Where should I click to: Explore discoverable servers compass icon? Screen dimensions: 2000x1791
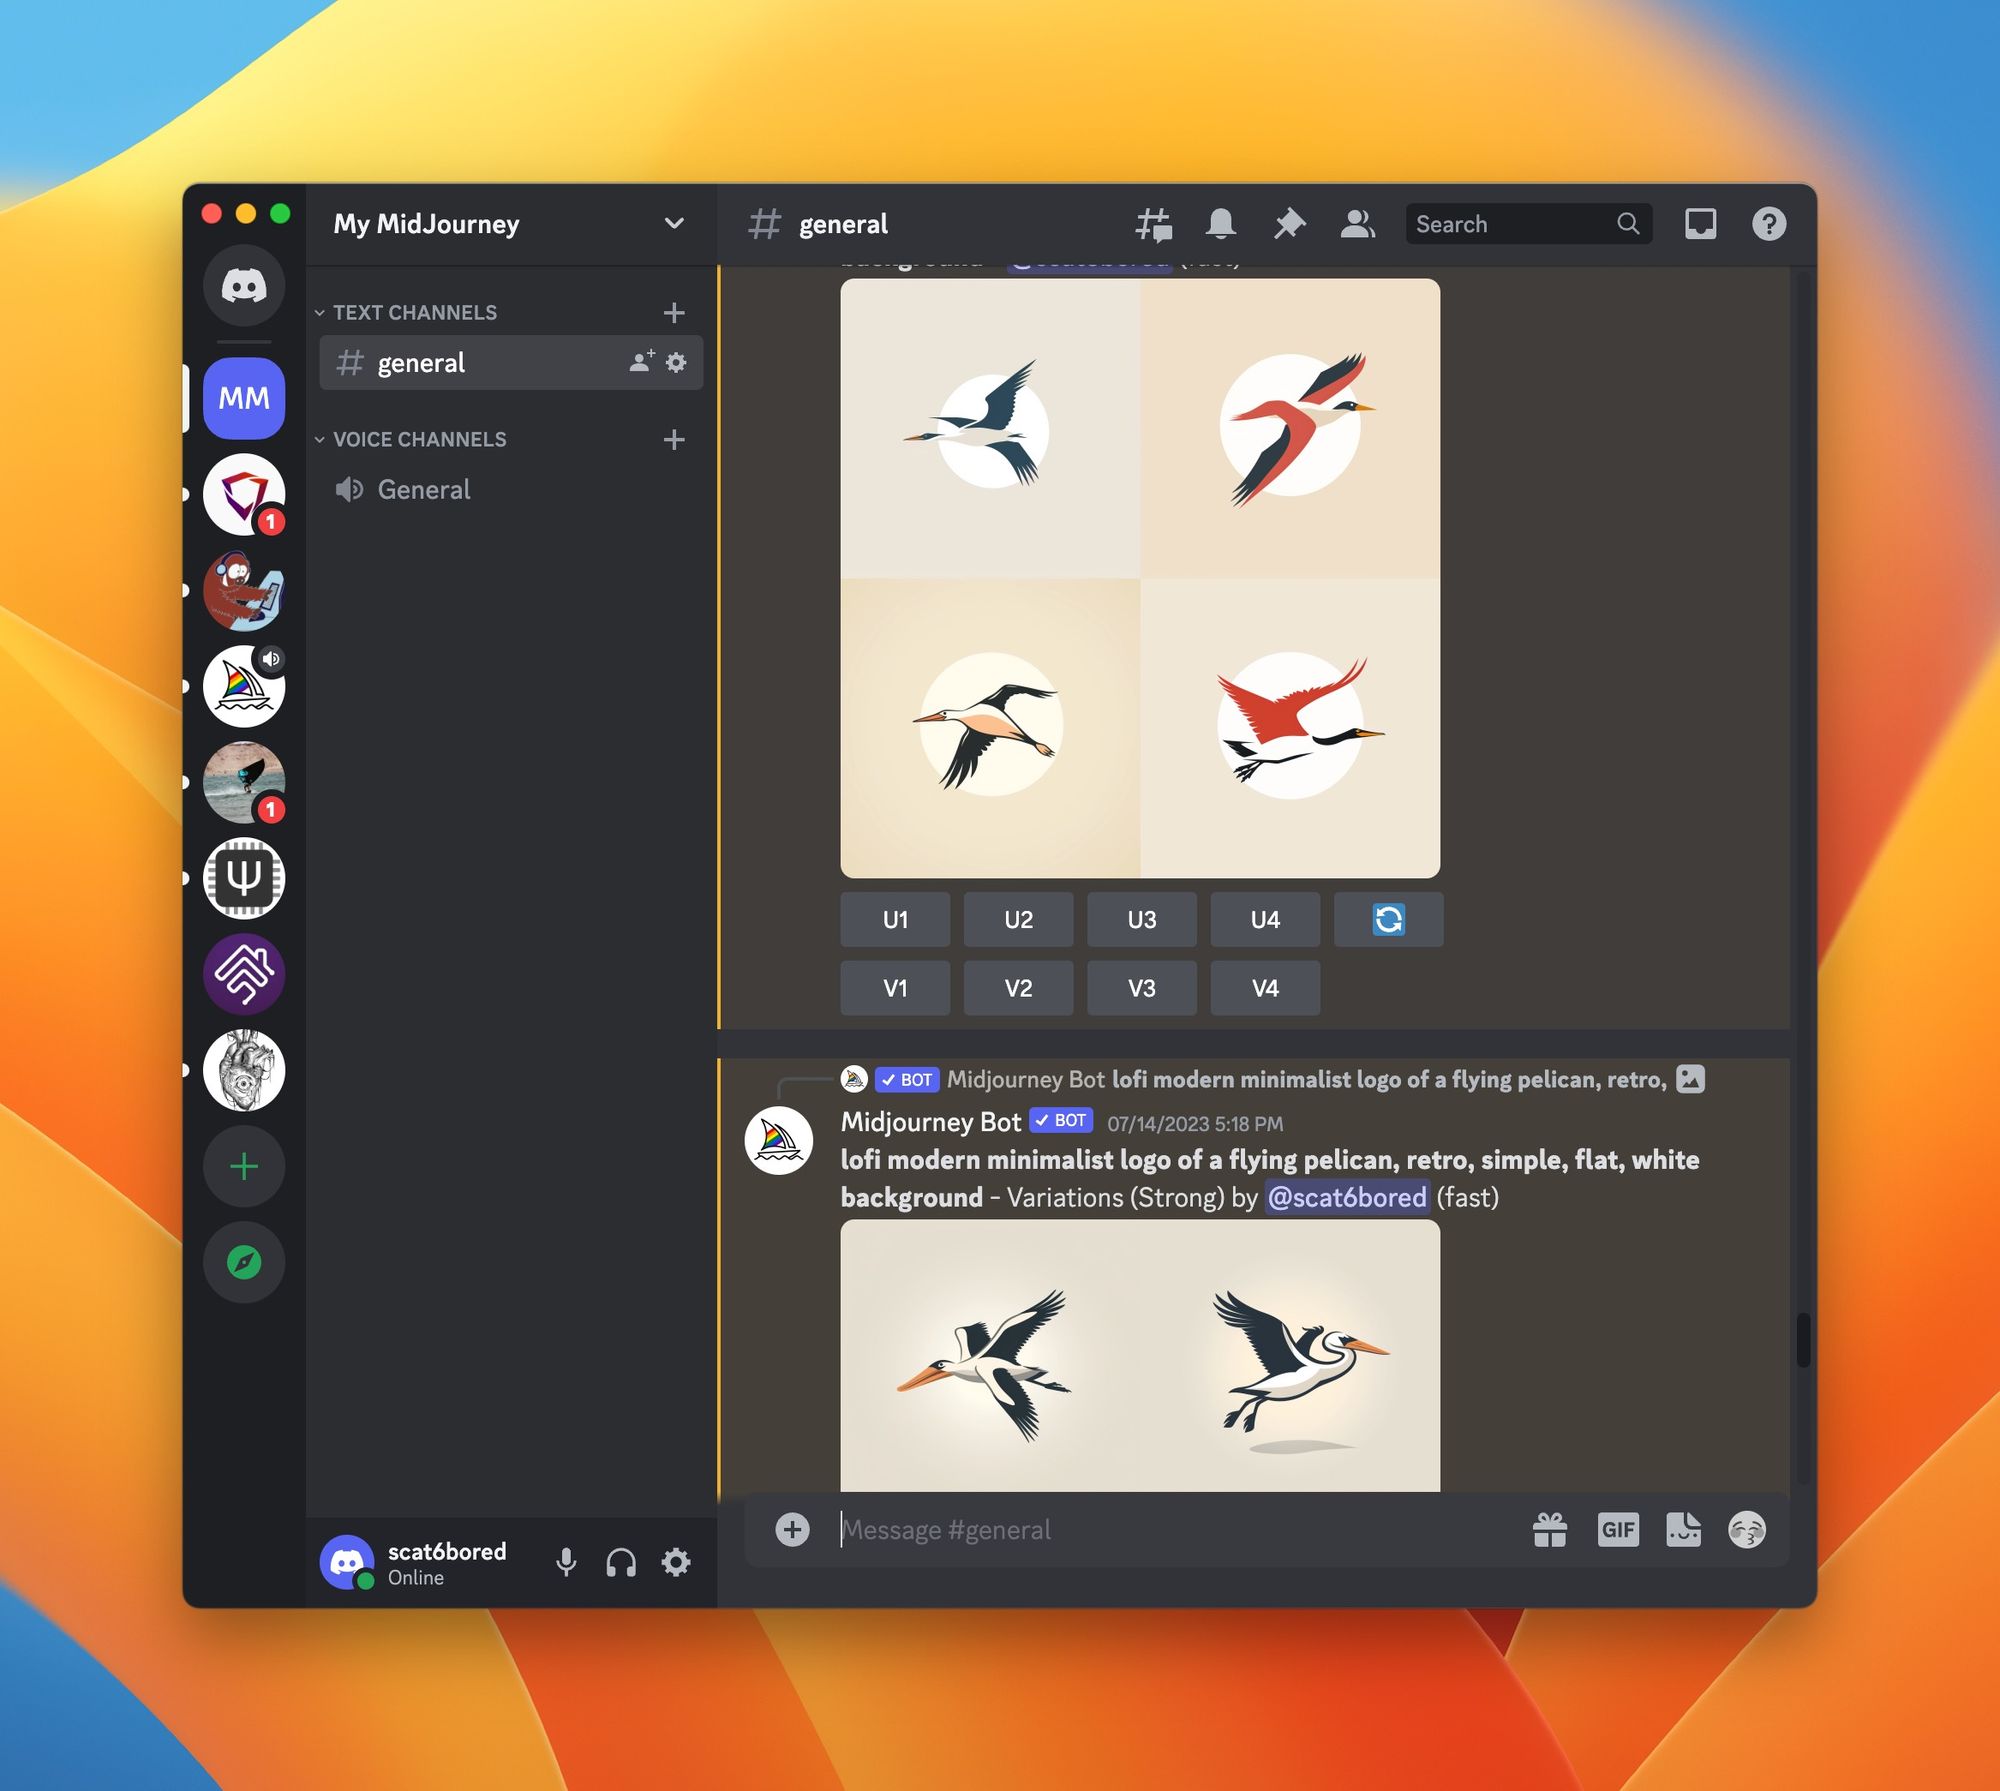point(244,1262)
